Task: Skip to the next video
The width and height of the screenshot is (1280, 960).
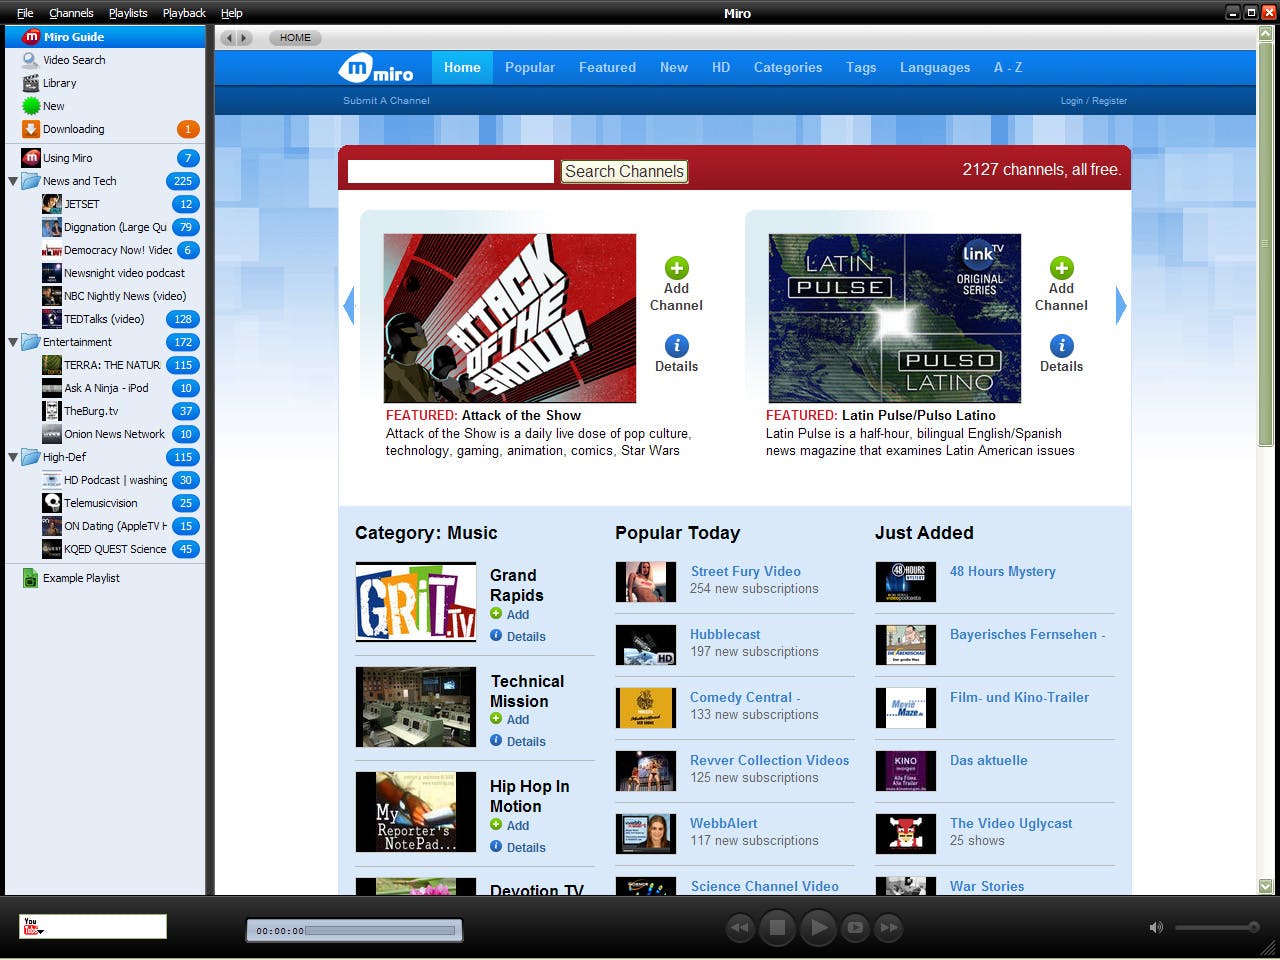Action: coord(888,927)
